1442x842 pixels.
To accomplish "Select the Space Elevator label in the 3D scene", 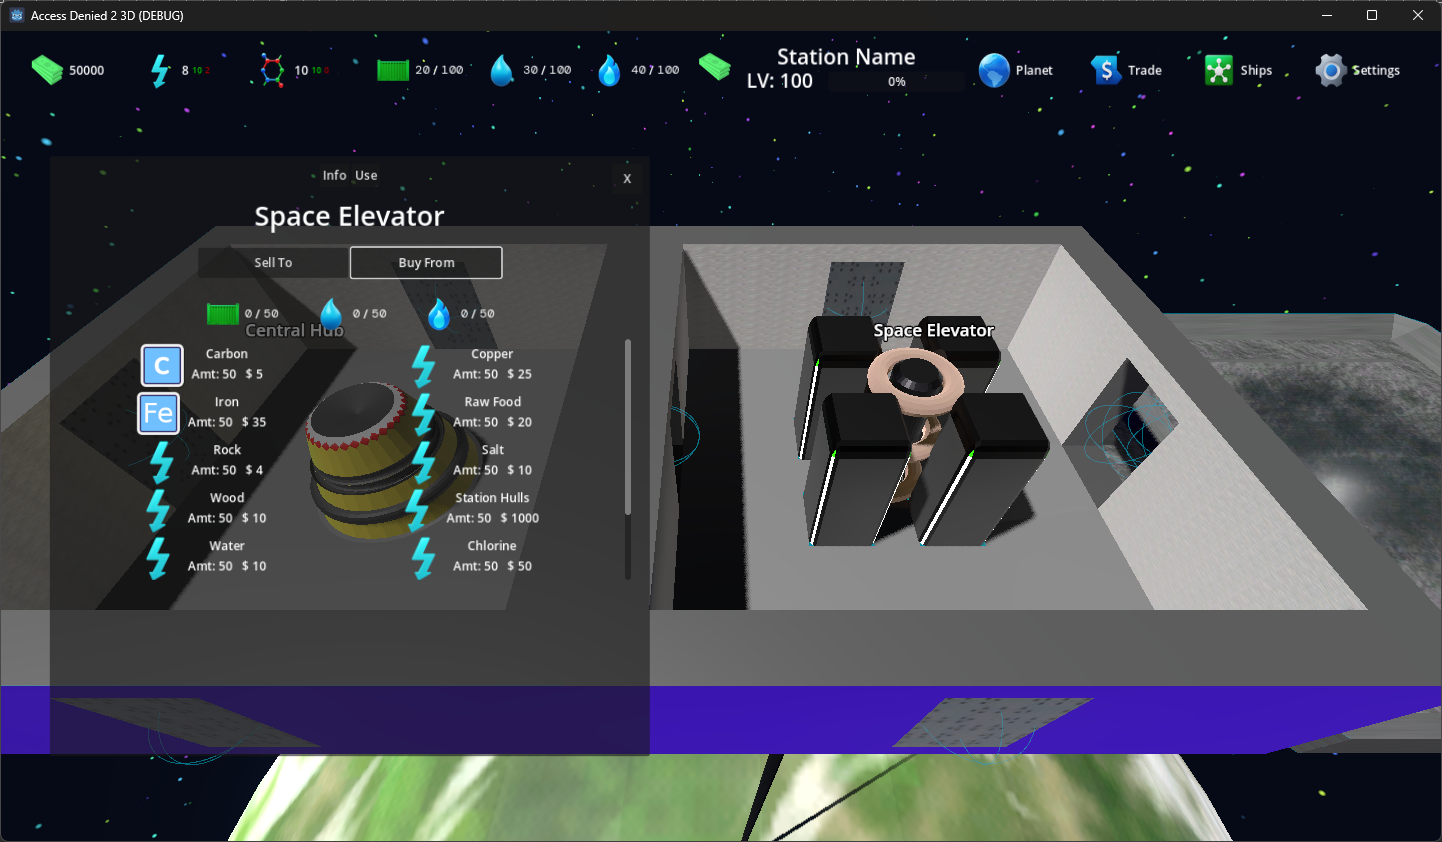I will pyautogui.click(x=934, y=331).
